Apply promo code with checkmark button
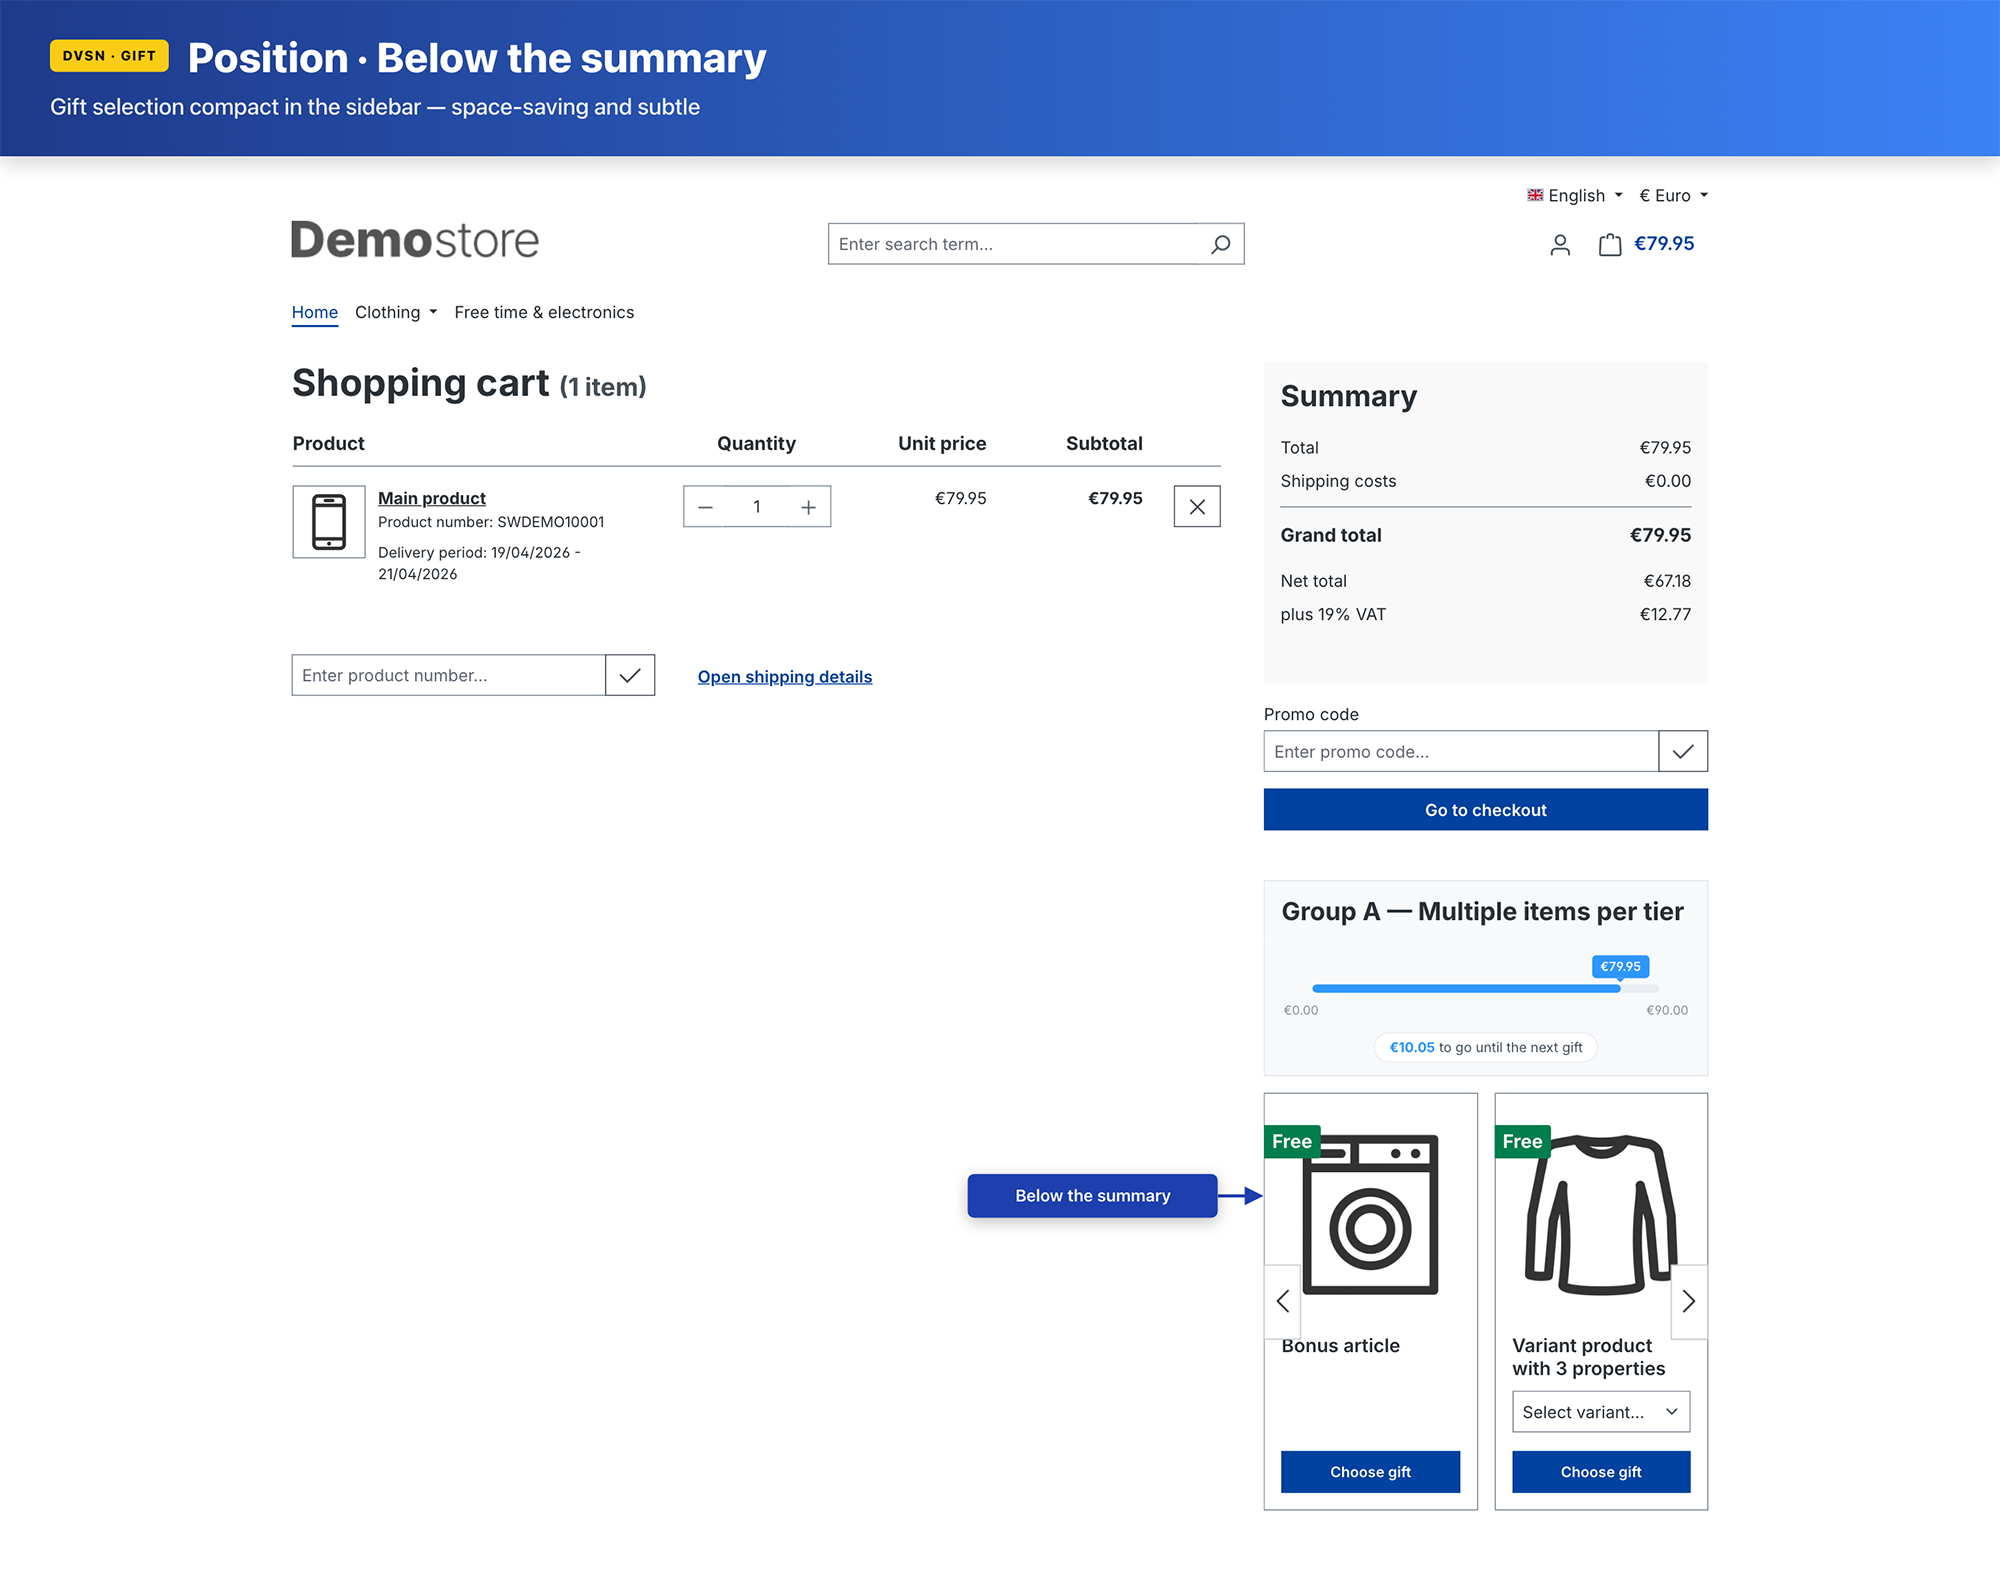Image resolution: width=2000 pixels, height=1573 pixels. pyautogui.click(x=1682, y=752)
